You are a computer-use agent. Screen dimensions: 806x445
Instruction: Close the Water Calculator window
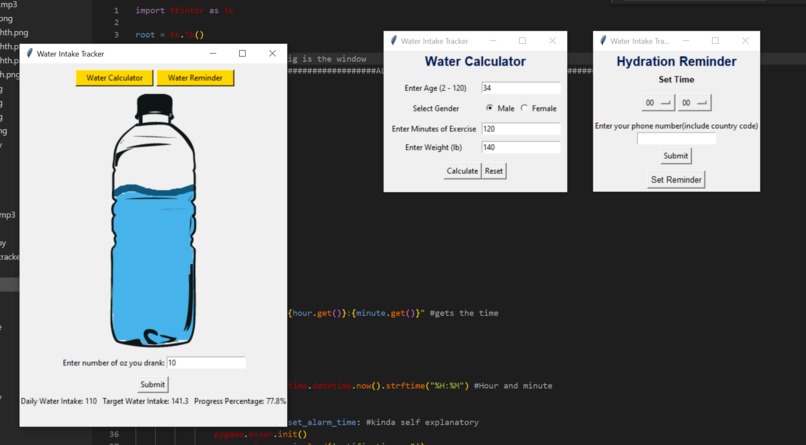tap(552, 41)
